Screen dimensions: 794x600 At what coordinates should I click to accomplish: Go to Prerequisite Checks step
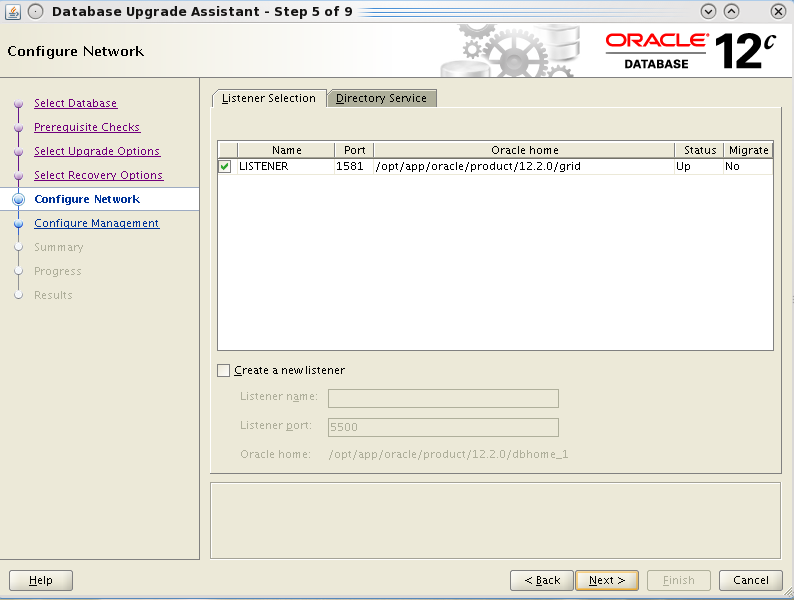(87, 127)
